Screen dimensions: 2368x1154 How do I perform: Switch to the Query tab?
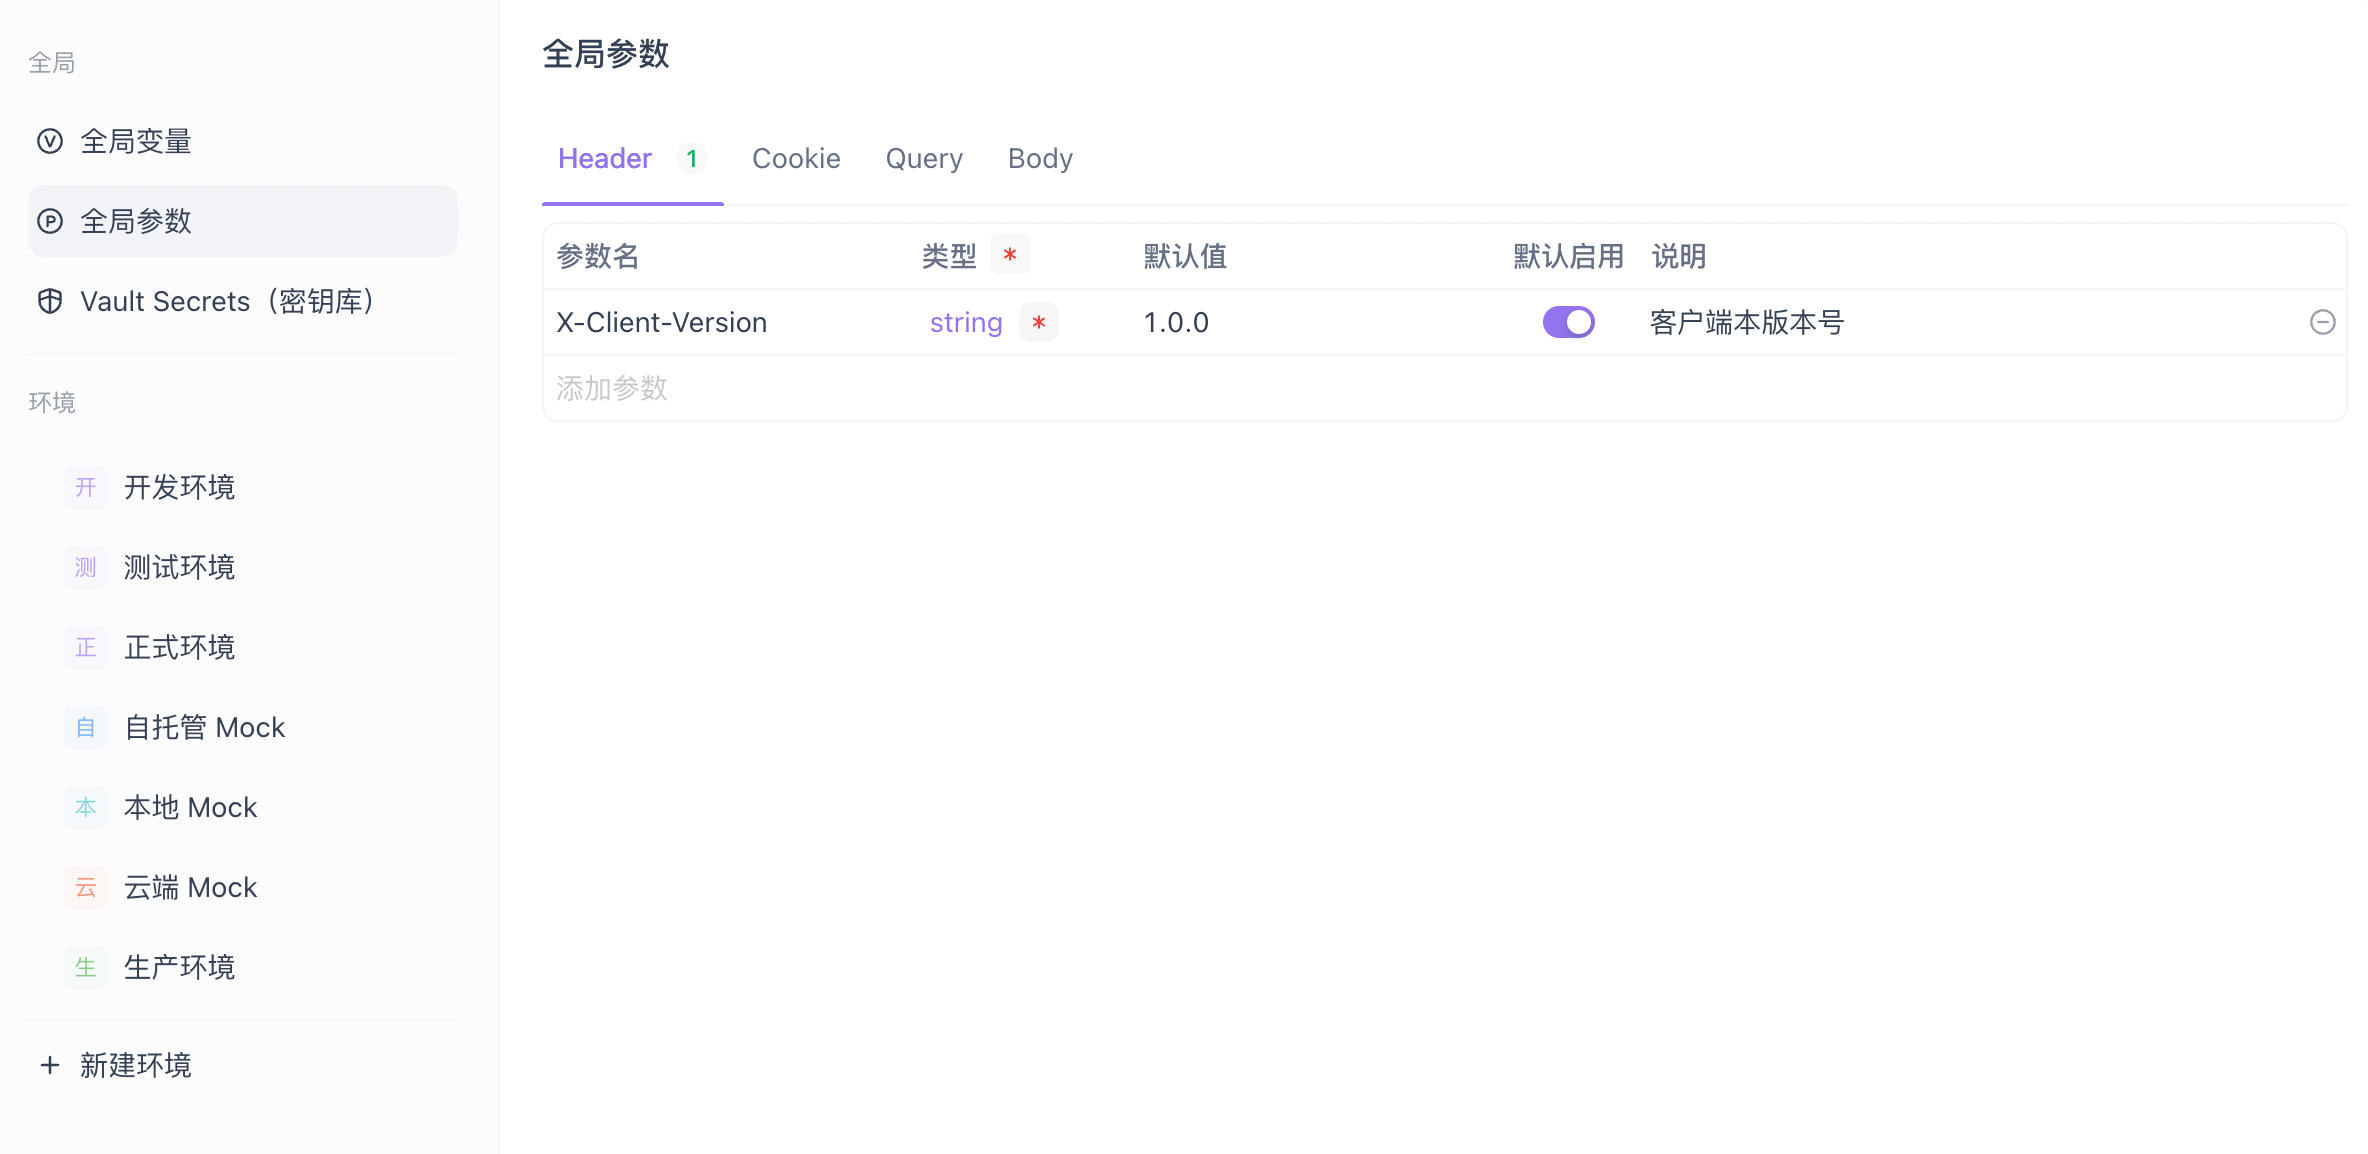924,158
